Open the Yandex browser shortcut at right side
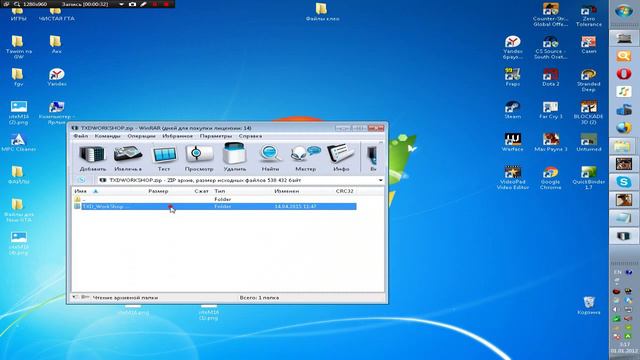Viewport: 640px width, 360px height. 513,47
